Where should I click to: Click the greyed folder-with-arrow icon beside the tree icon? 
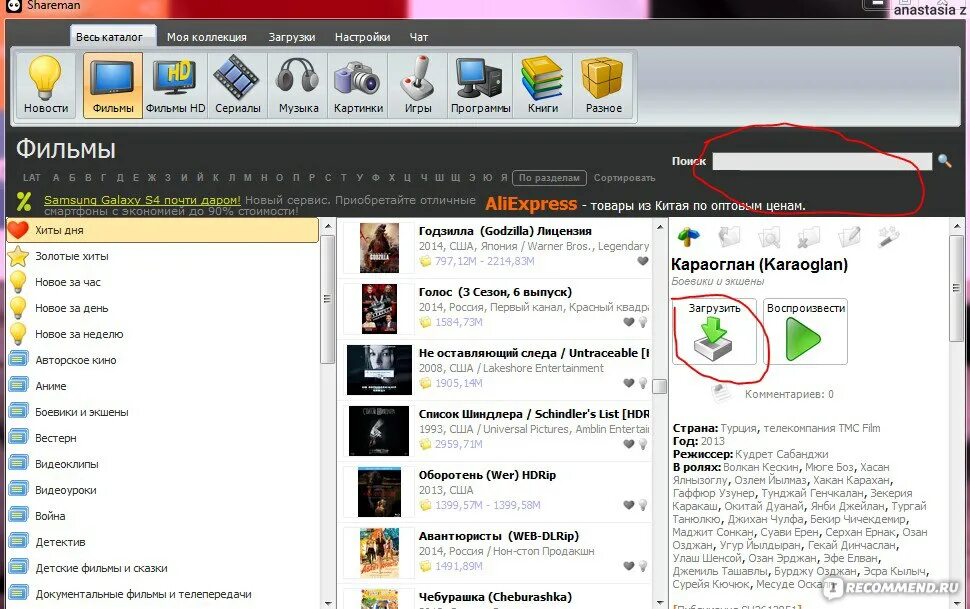click(x=729, y=236)
